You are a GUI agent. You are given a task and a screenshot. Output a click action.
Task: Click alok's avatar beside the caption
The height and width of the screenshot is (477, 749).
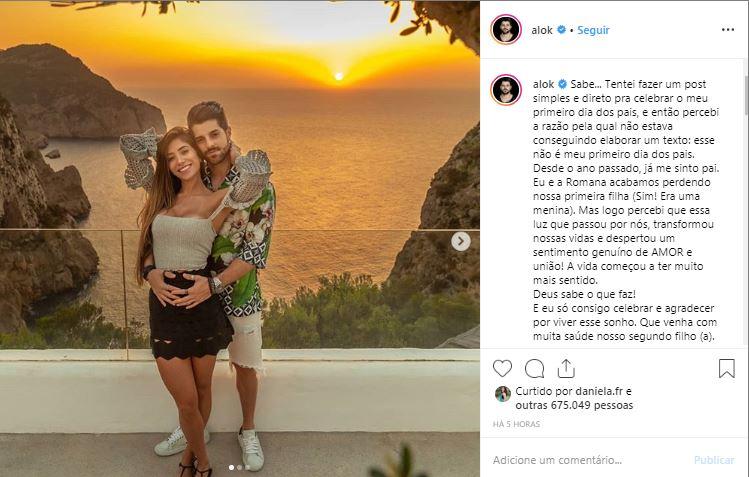506,90
